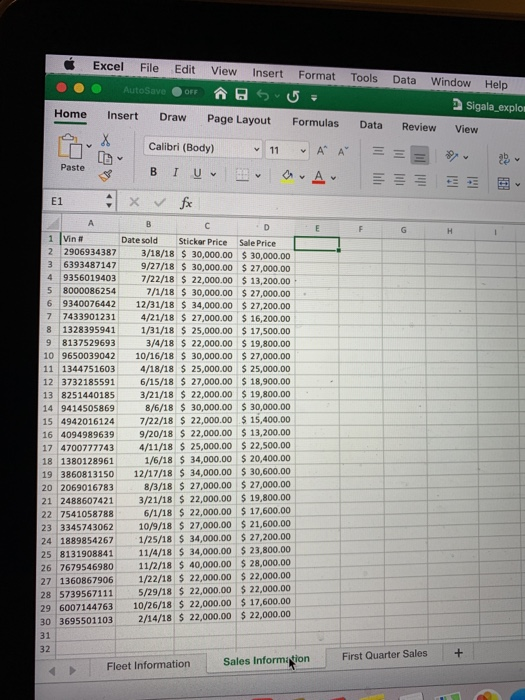Screen dimensions: 525x700
Task: Expand the Fill Color palette arrow
Action: pos(302,177)
